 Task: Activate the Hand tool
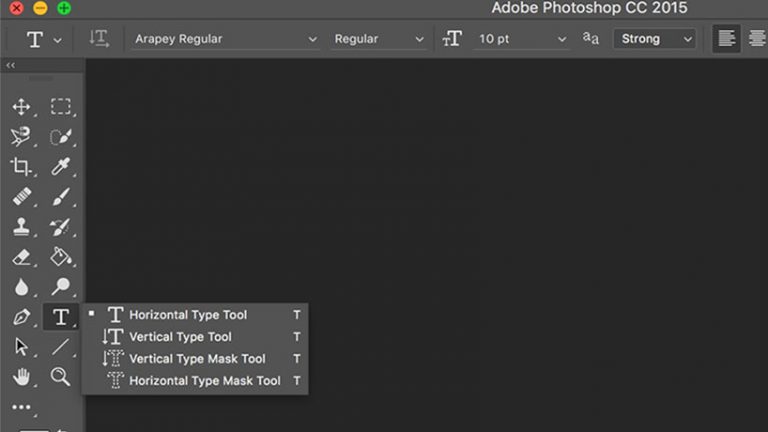[x=22, y=377]
